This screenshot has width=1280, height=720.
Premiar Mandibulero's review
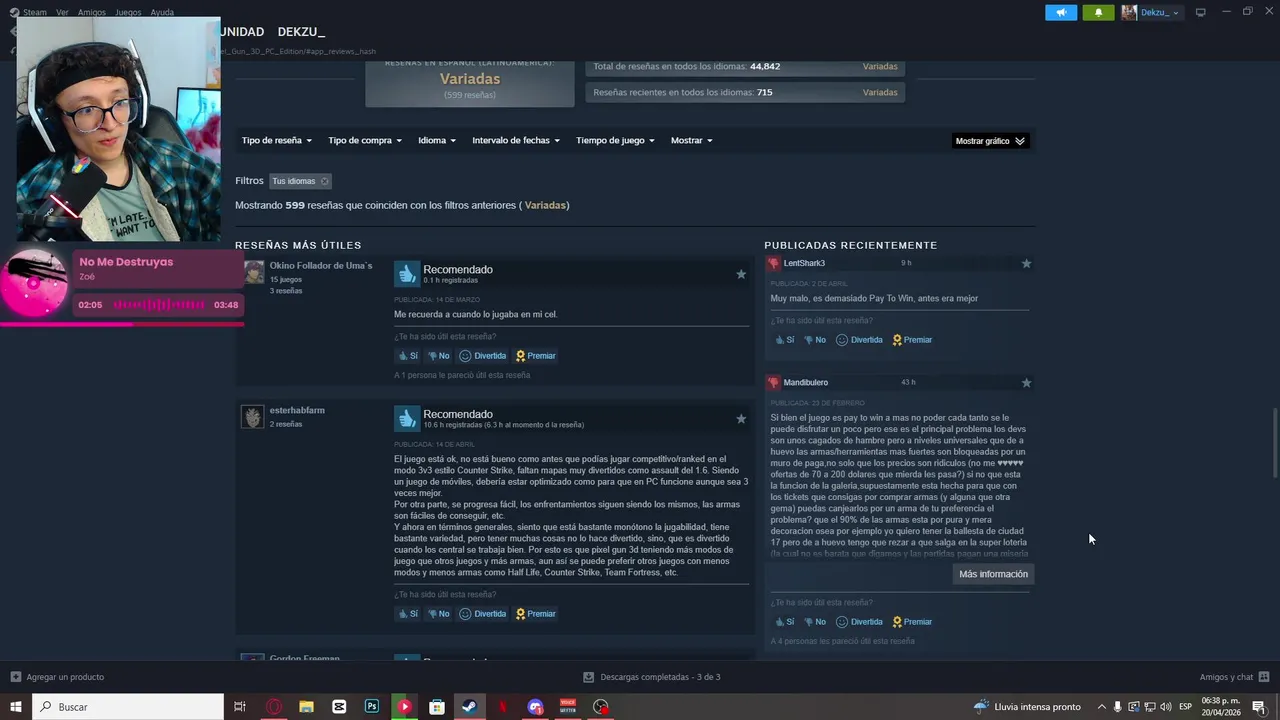click(x=912, y=622)
